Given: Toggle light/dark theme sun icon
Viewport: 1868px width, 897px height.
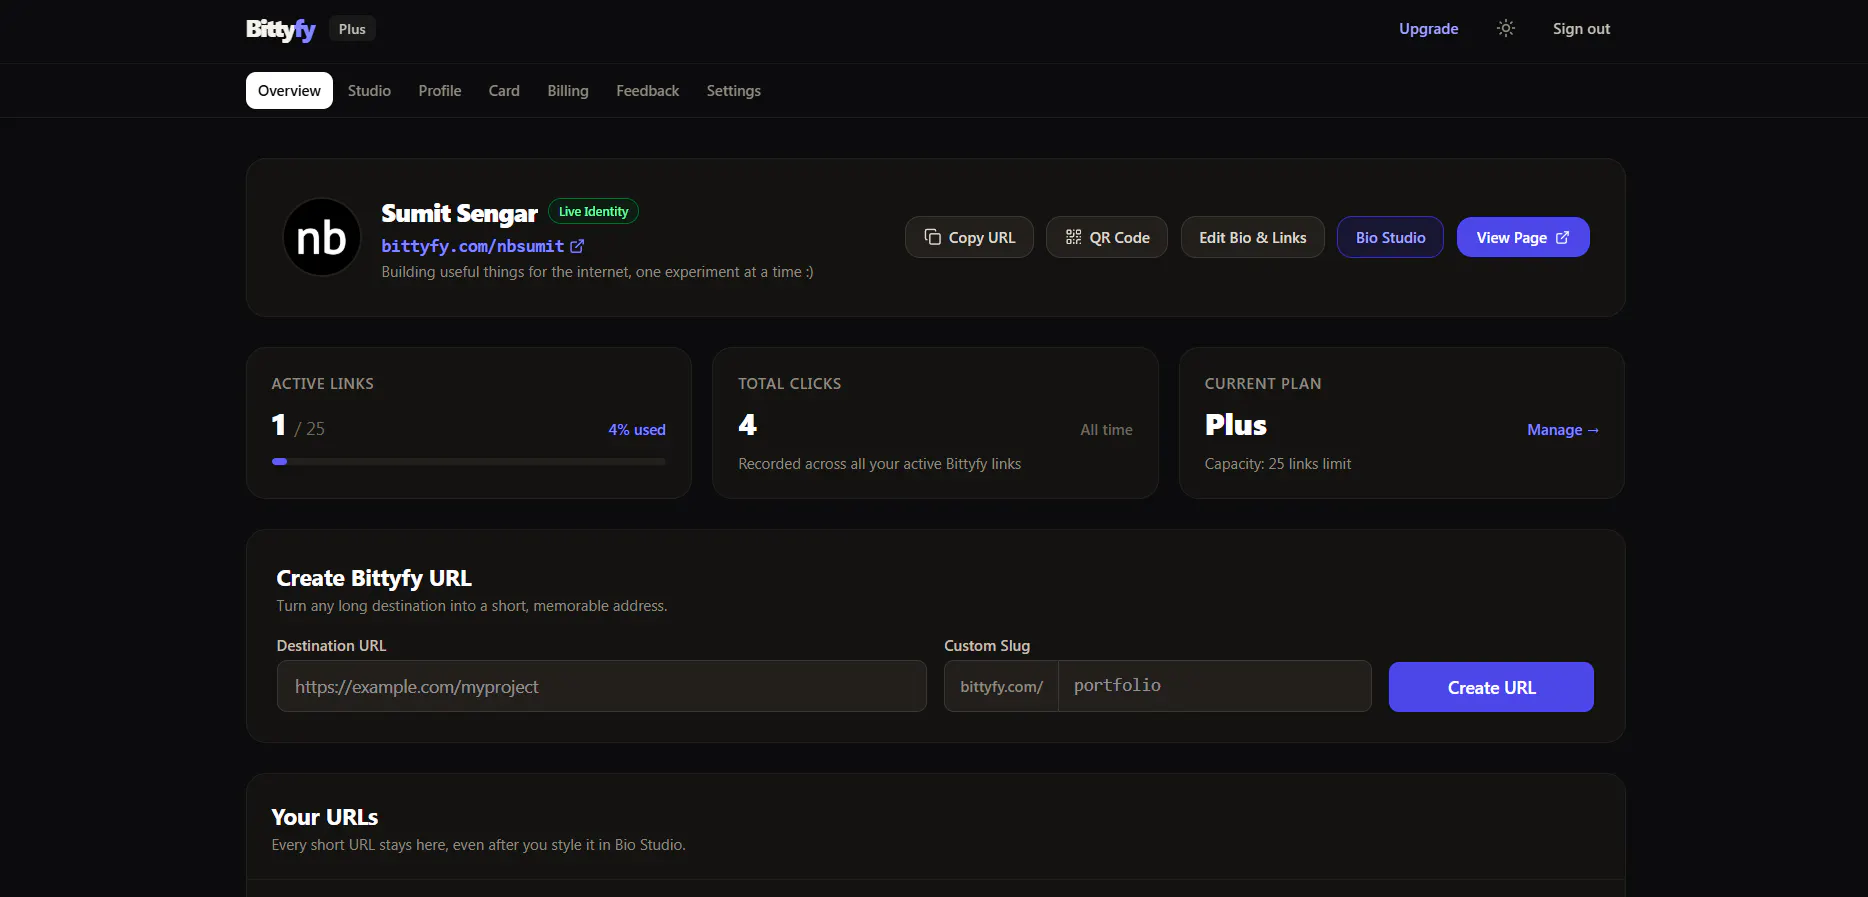Looking at the screenshot, I should 1505,29.
